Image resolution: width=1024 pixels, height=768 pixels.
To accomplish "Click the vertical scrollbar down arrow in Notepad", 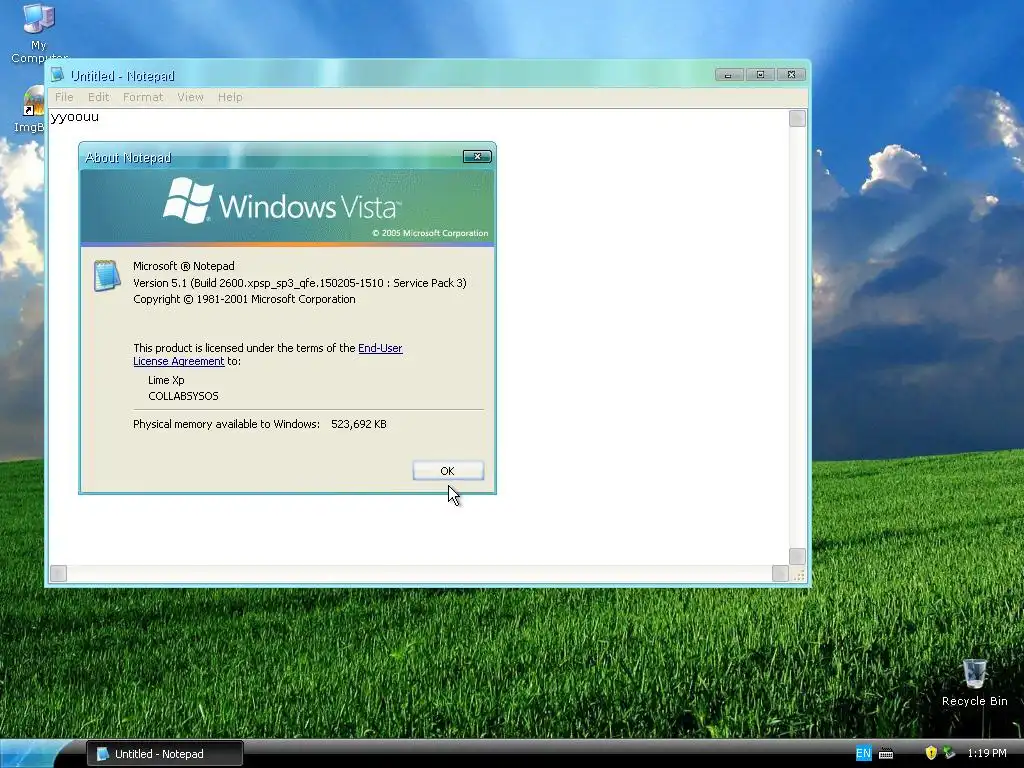I will point(797,556).
